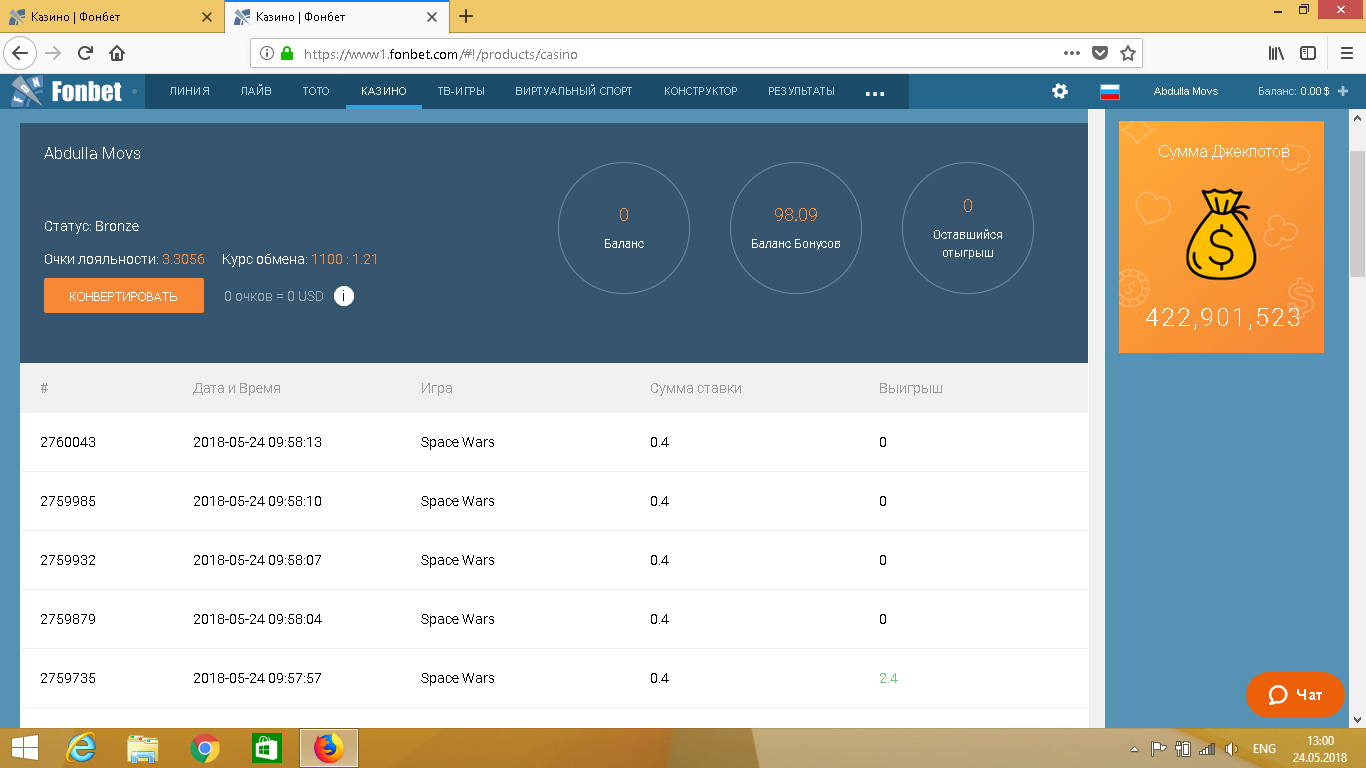The height and width of the screenshot is (768, 1366).
Task: Open the Чат support button
Action: (x=1295, y=694)
